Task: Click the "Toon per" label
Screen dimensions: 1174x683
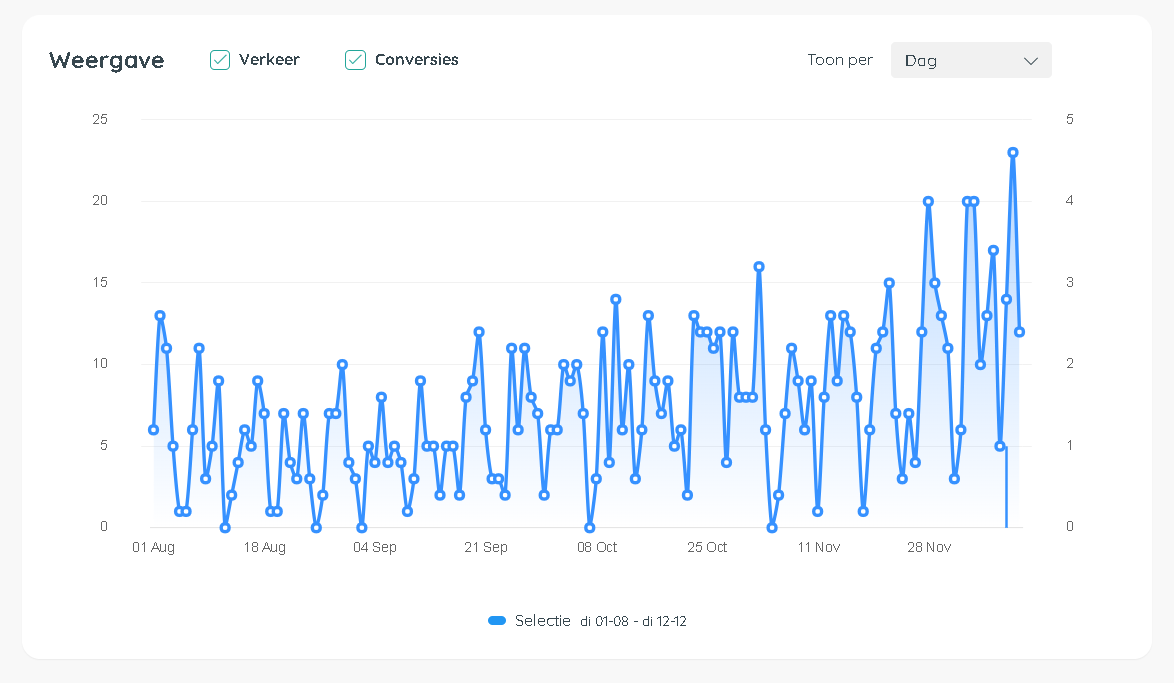Action: coord(840,60)
